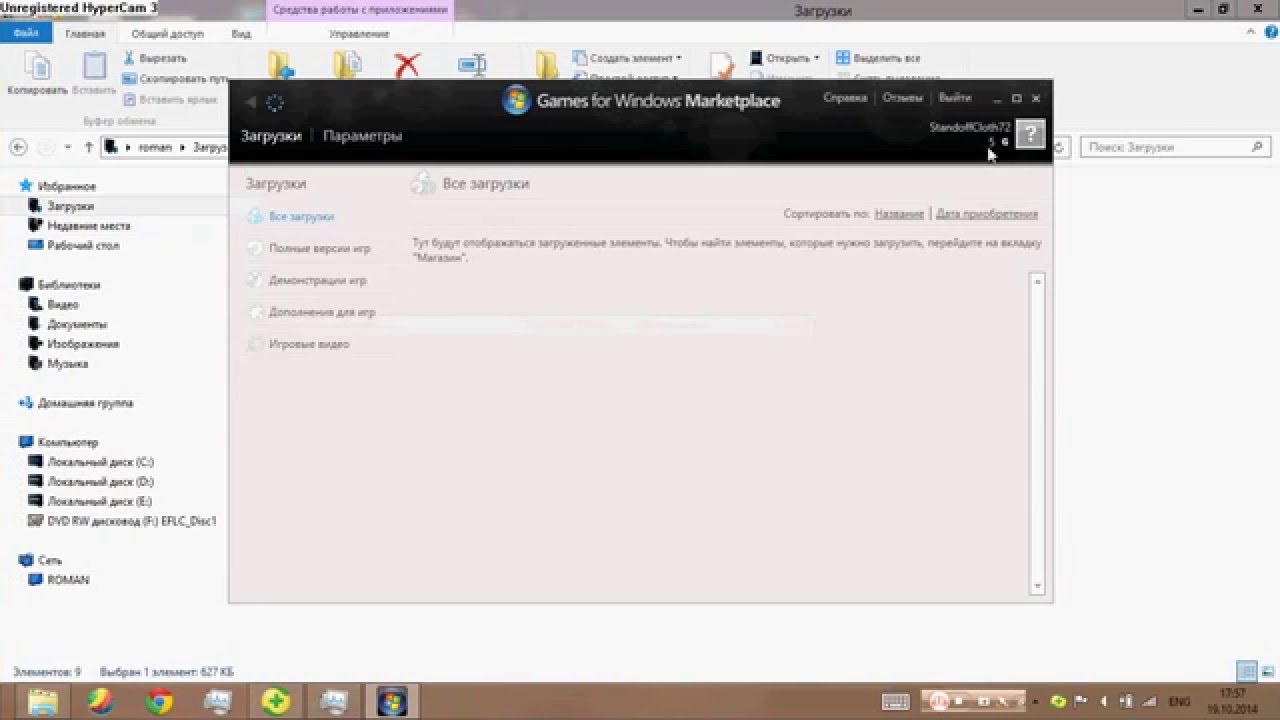Click Вырезать scissors in ribbon

point(155,58)
